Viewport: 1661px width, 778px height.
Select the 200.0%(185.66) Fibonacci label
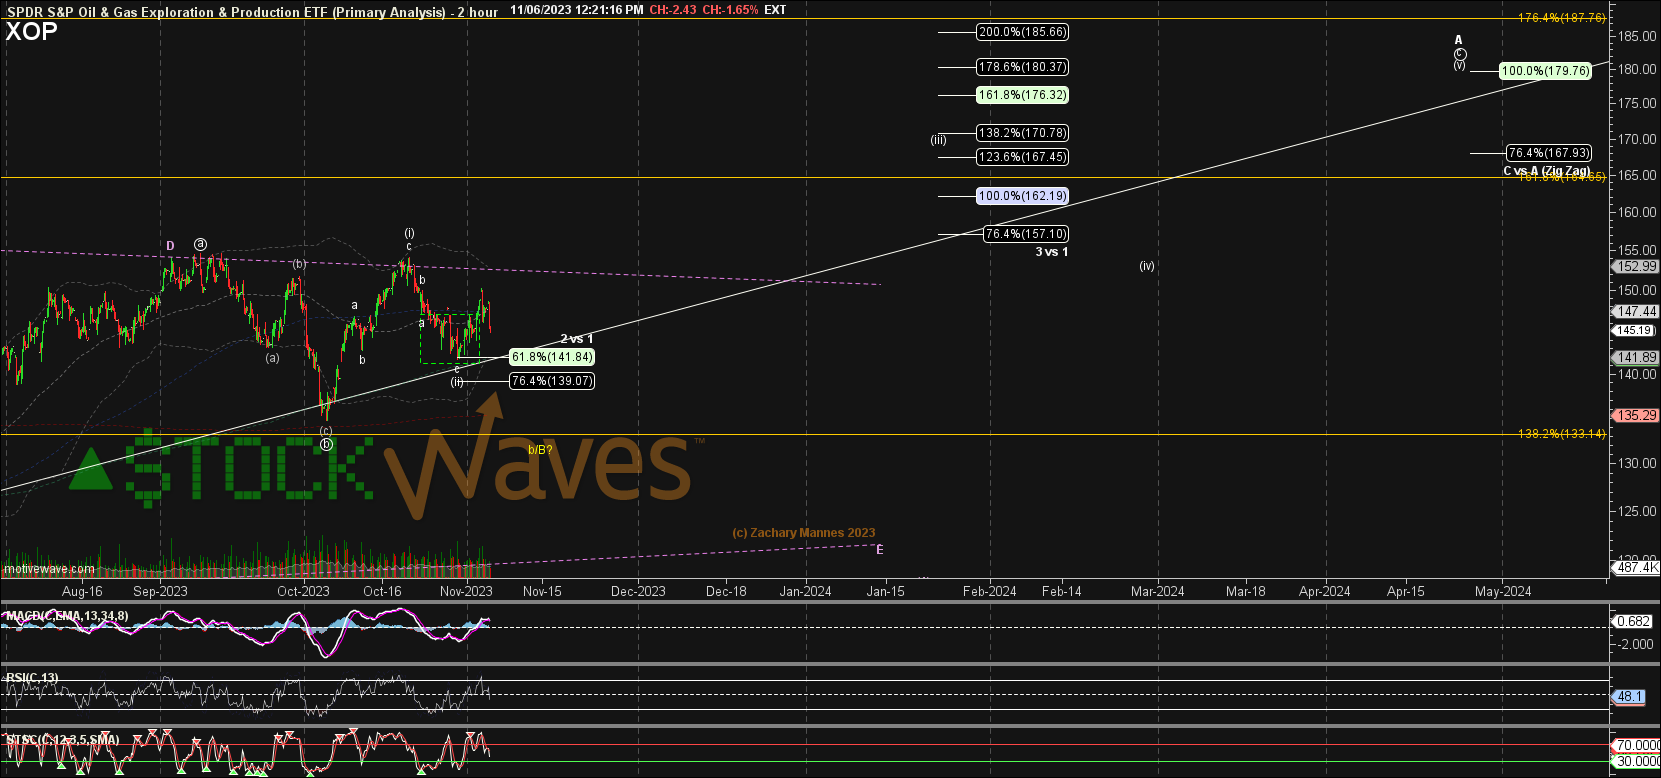click(1022, 32)
